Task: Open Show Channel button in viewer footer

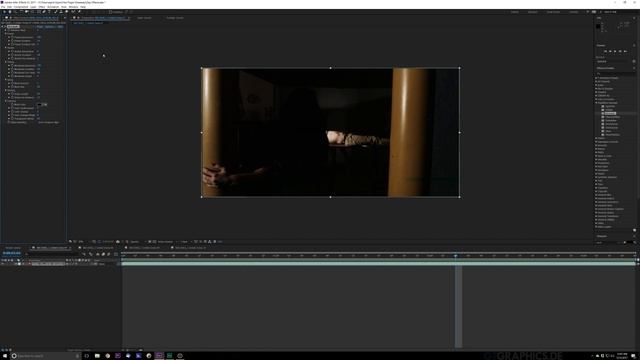Action: click(127, 242)
